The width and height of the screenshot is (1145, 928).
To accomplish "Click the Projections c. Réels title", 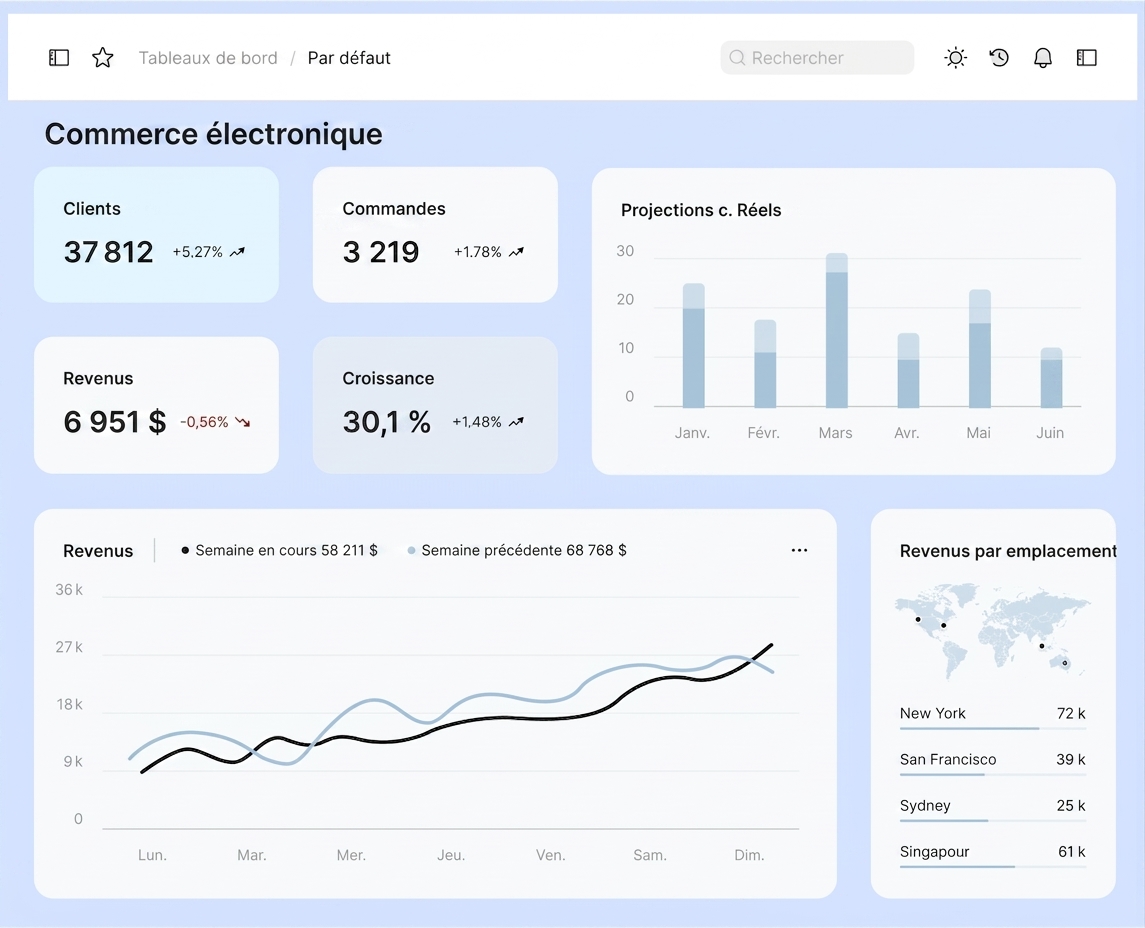I will point(701,210).
